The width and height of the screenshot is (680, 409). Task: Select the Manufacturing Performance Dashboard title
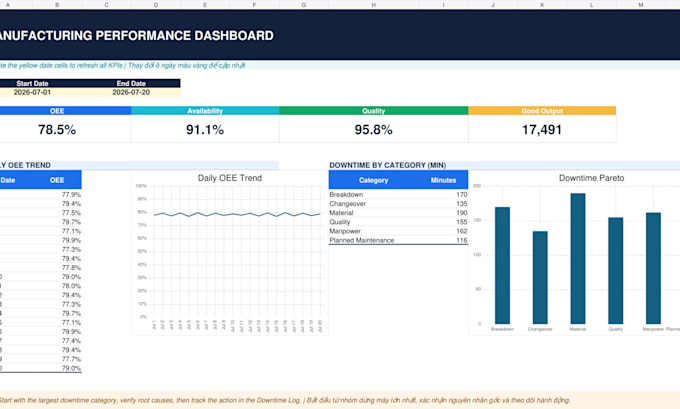click(x=137, y=36)
